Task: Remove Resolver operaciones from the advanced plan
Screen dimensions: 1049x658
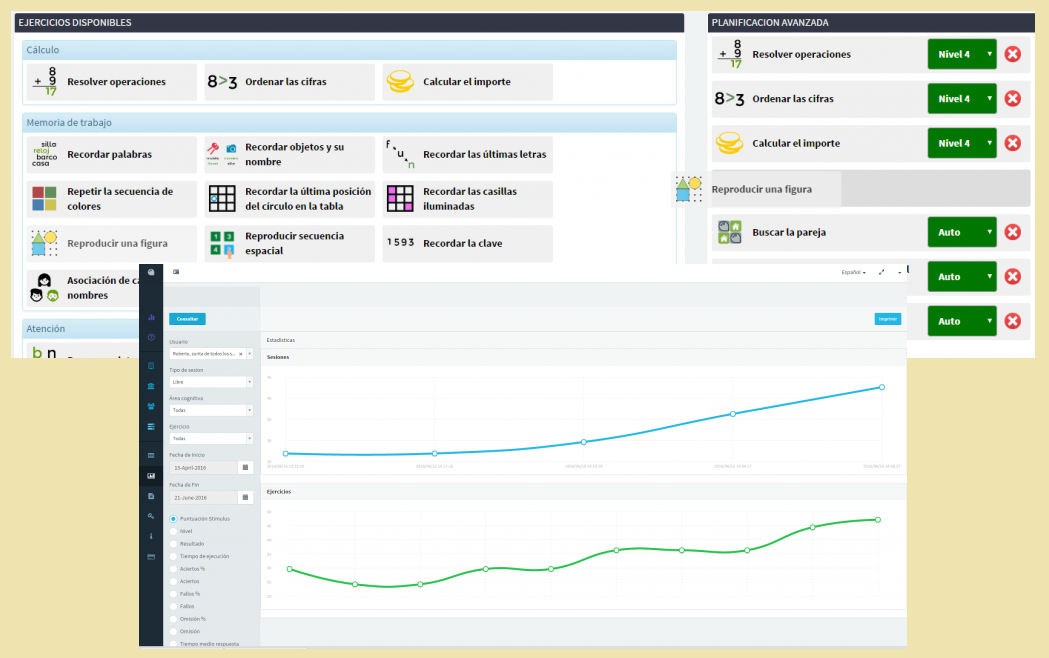Action: point(1012,54)
